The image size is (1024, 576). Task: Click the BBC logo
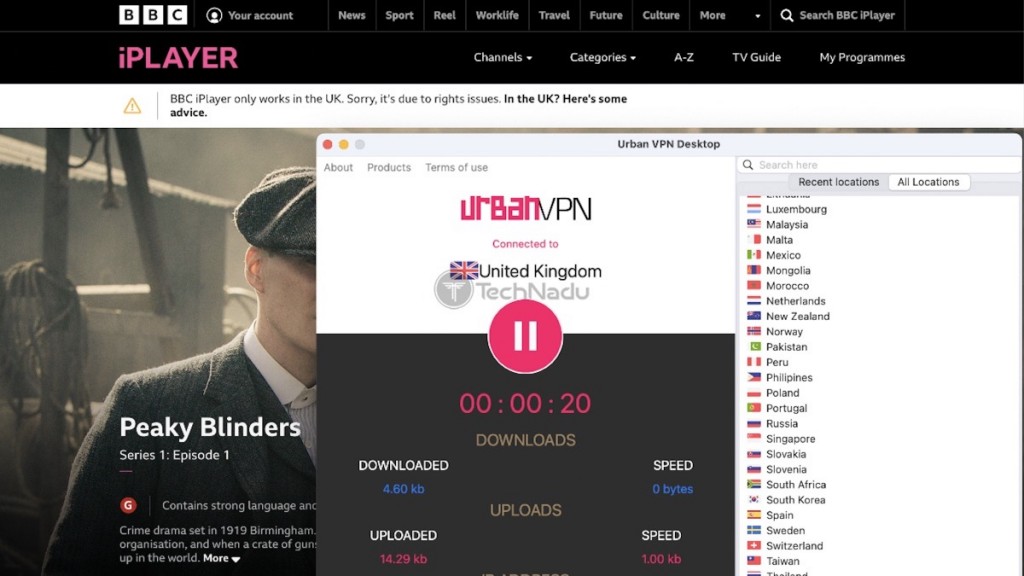153,15
